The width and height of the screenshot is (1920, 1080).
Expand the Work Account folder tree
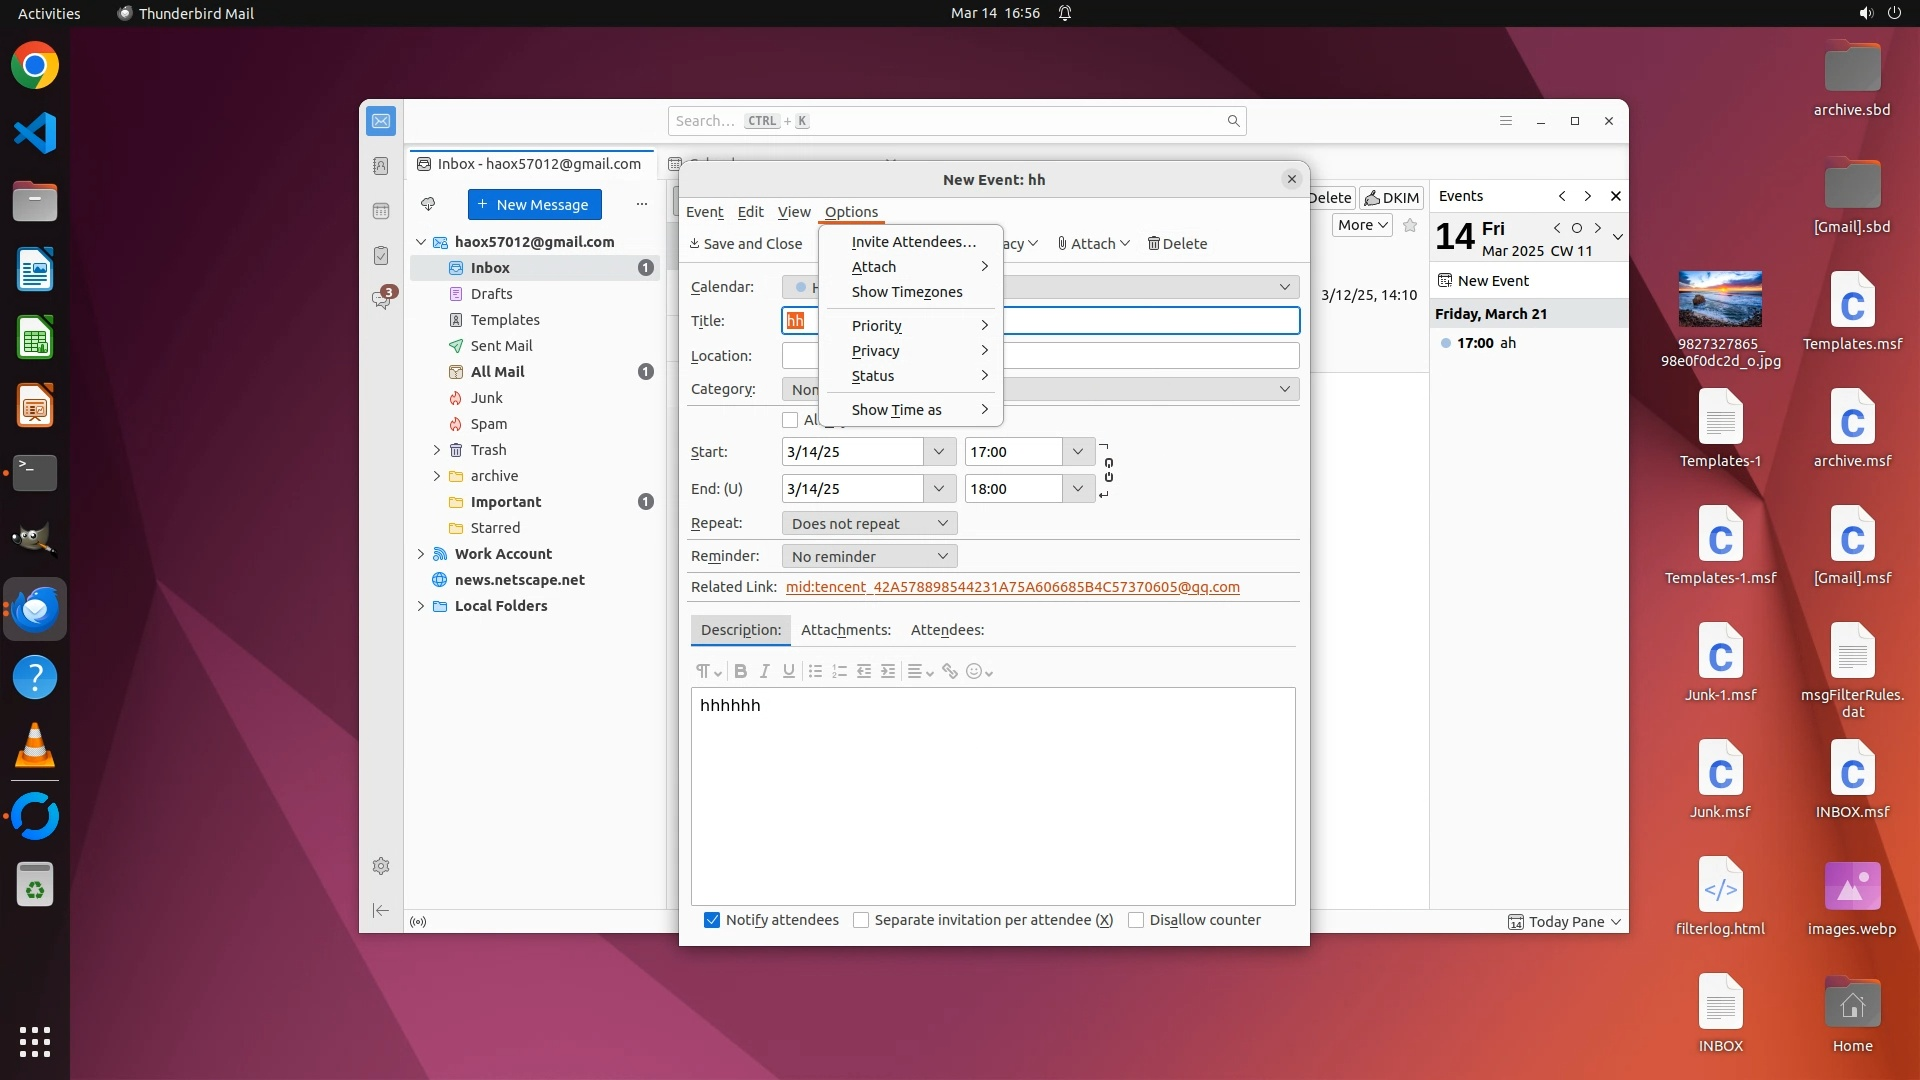point(421,554)
